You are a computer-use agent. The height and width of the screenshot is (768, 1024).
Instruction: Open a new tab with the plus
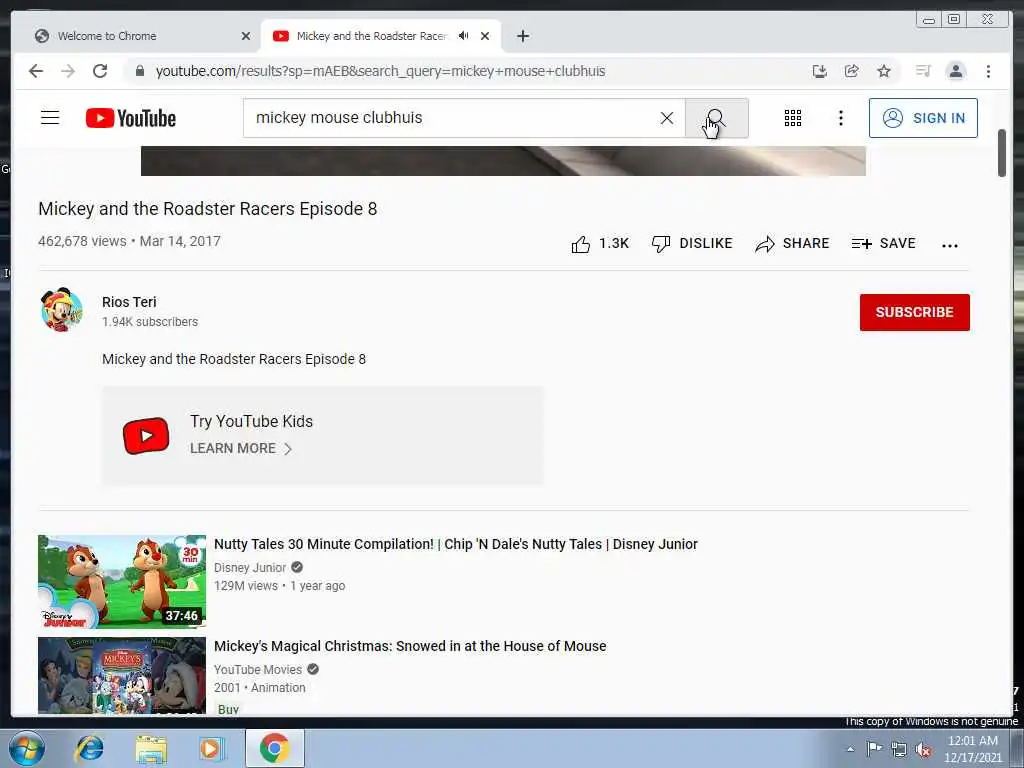coord(522,36)
